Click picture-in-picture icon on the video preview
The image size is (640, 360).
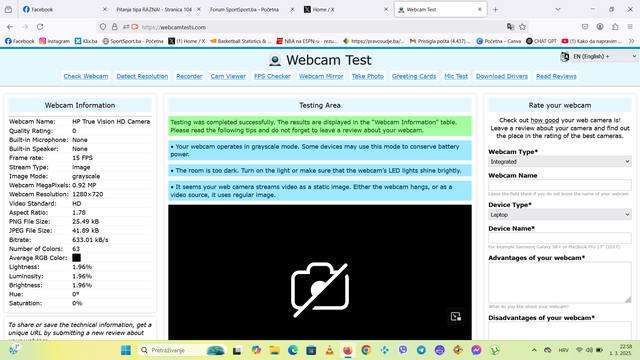tap(456, 316)
